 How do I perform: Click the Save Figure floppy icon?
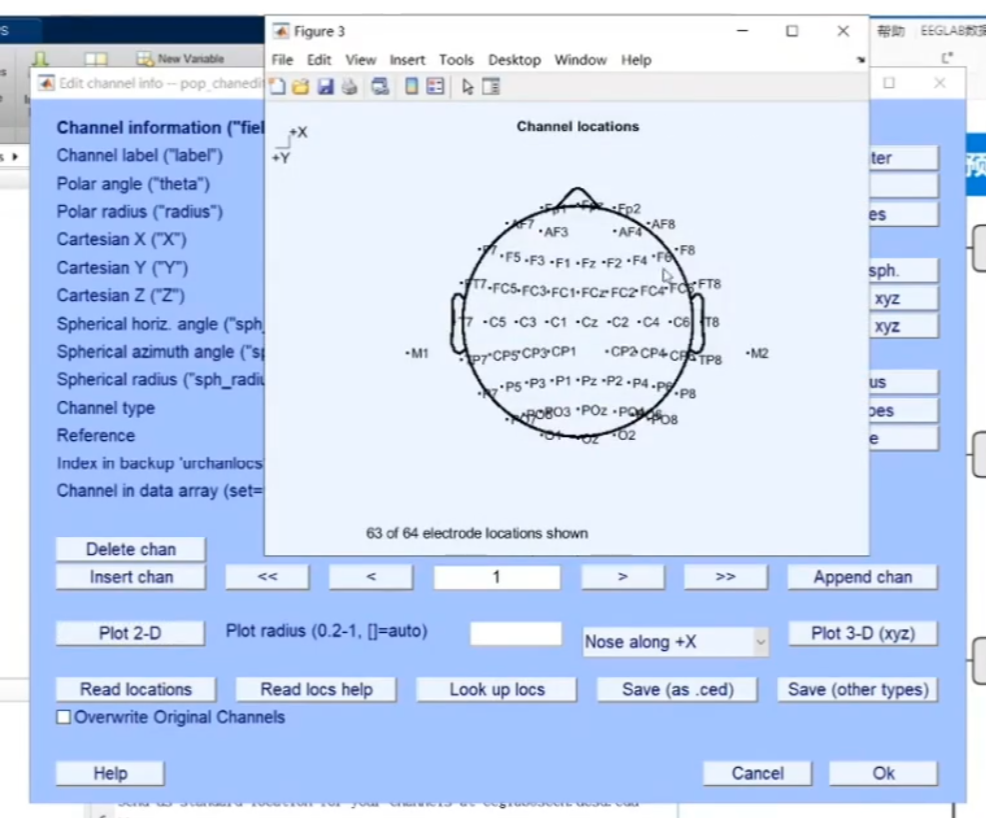tap(325, 87)
